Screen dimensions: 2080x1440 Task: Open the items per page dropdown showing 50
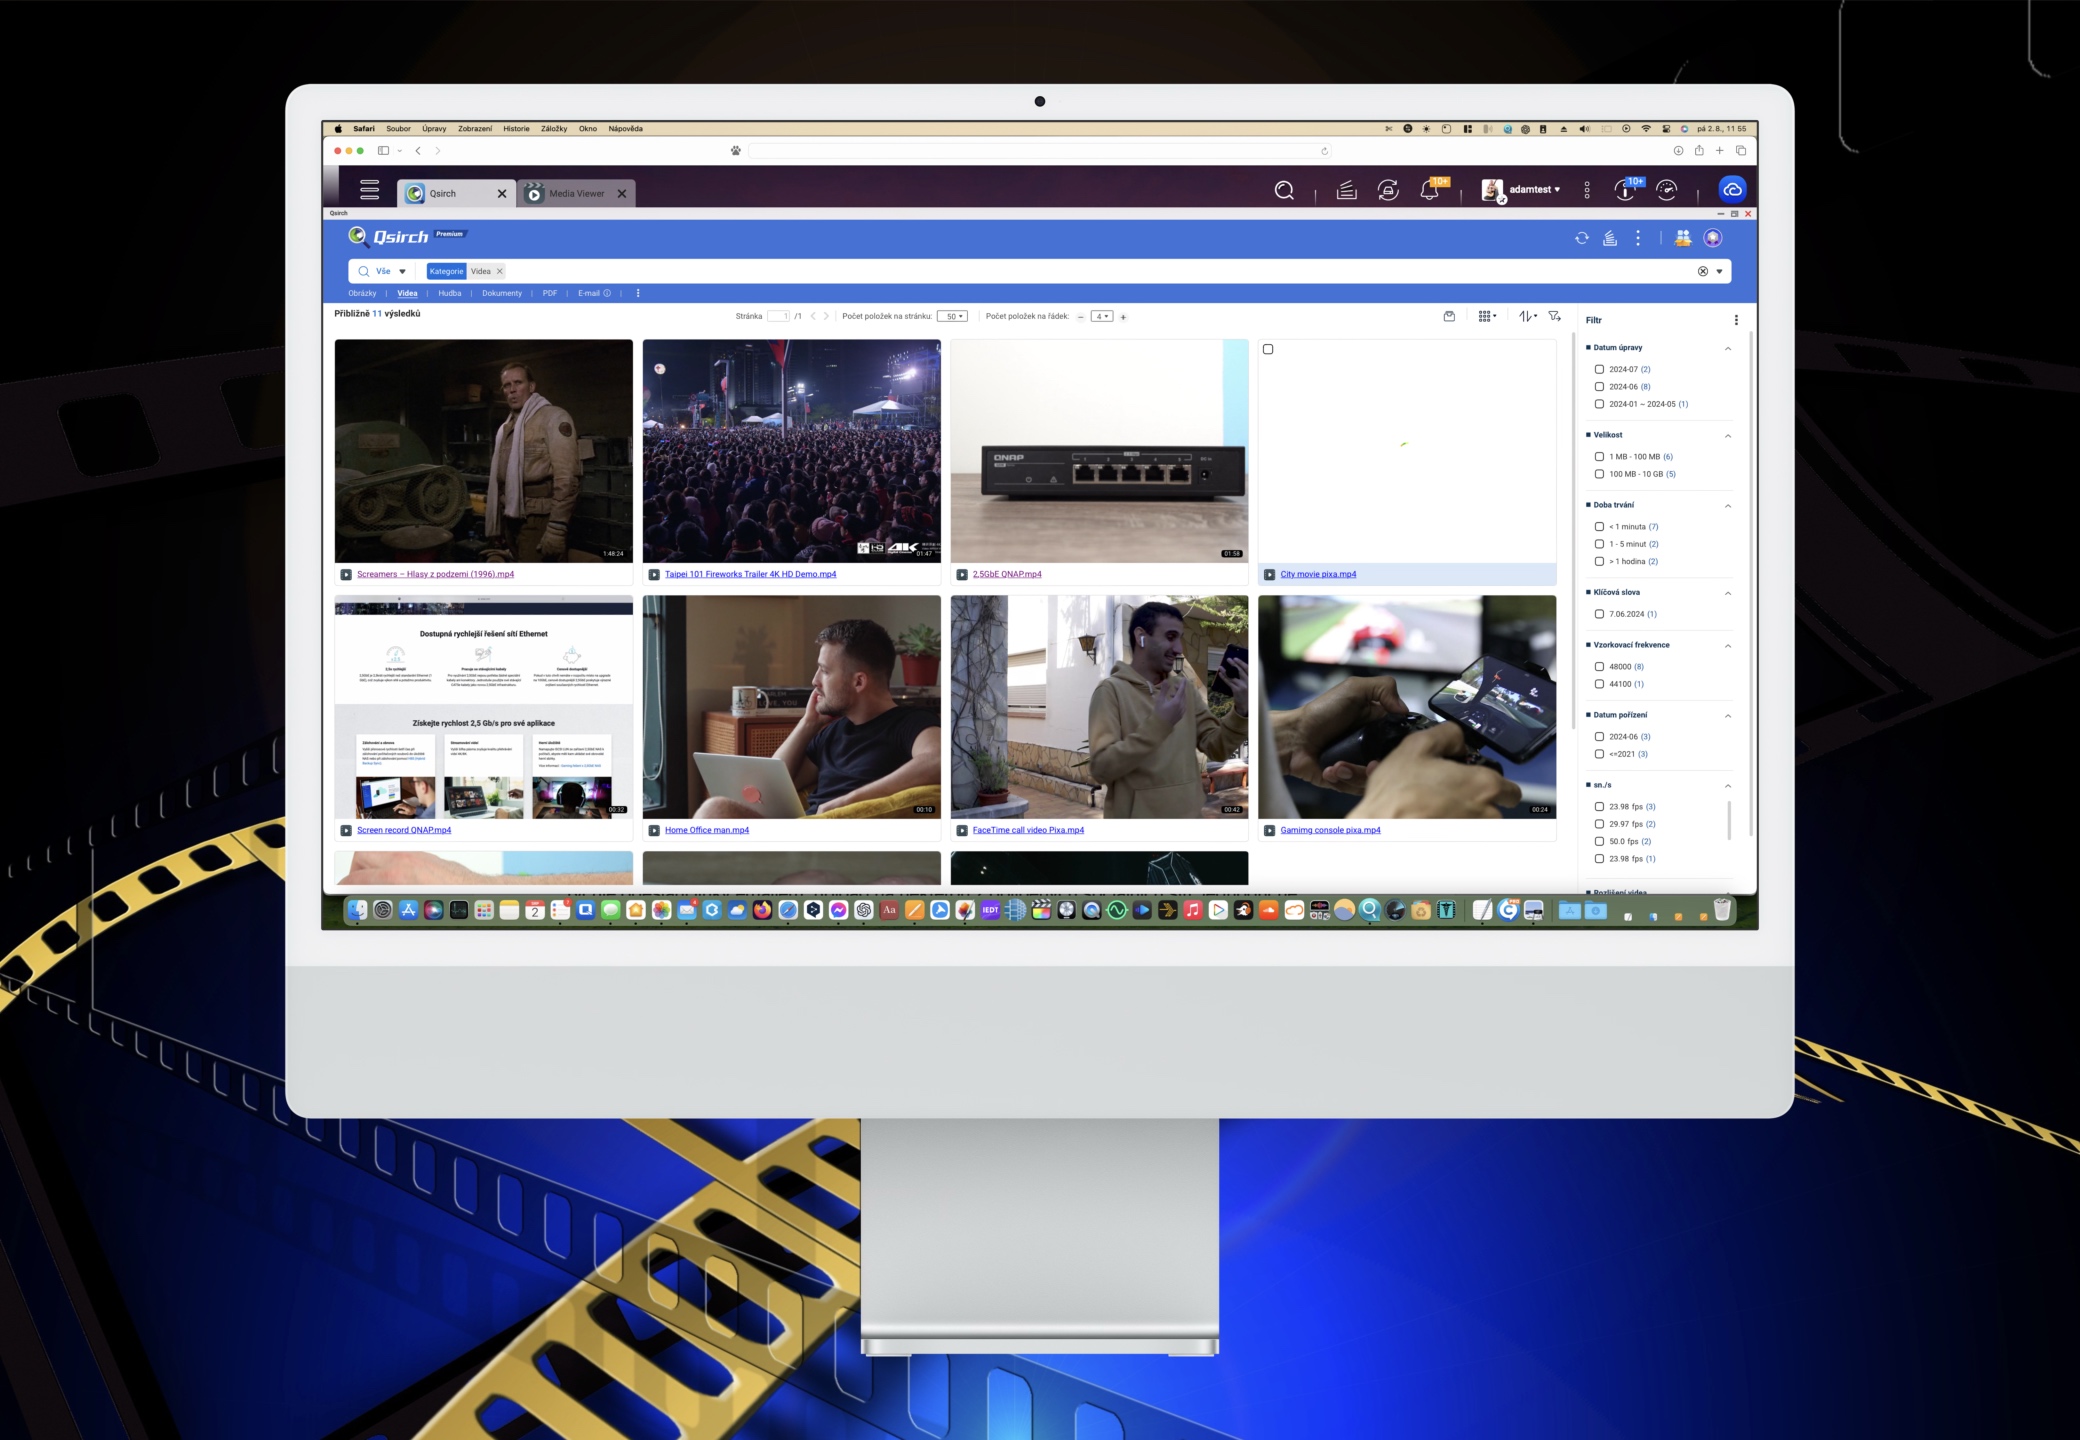coord(952,316)
